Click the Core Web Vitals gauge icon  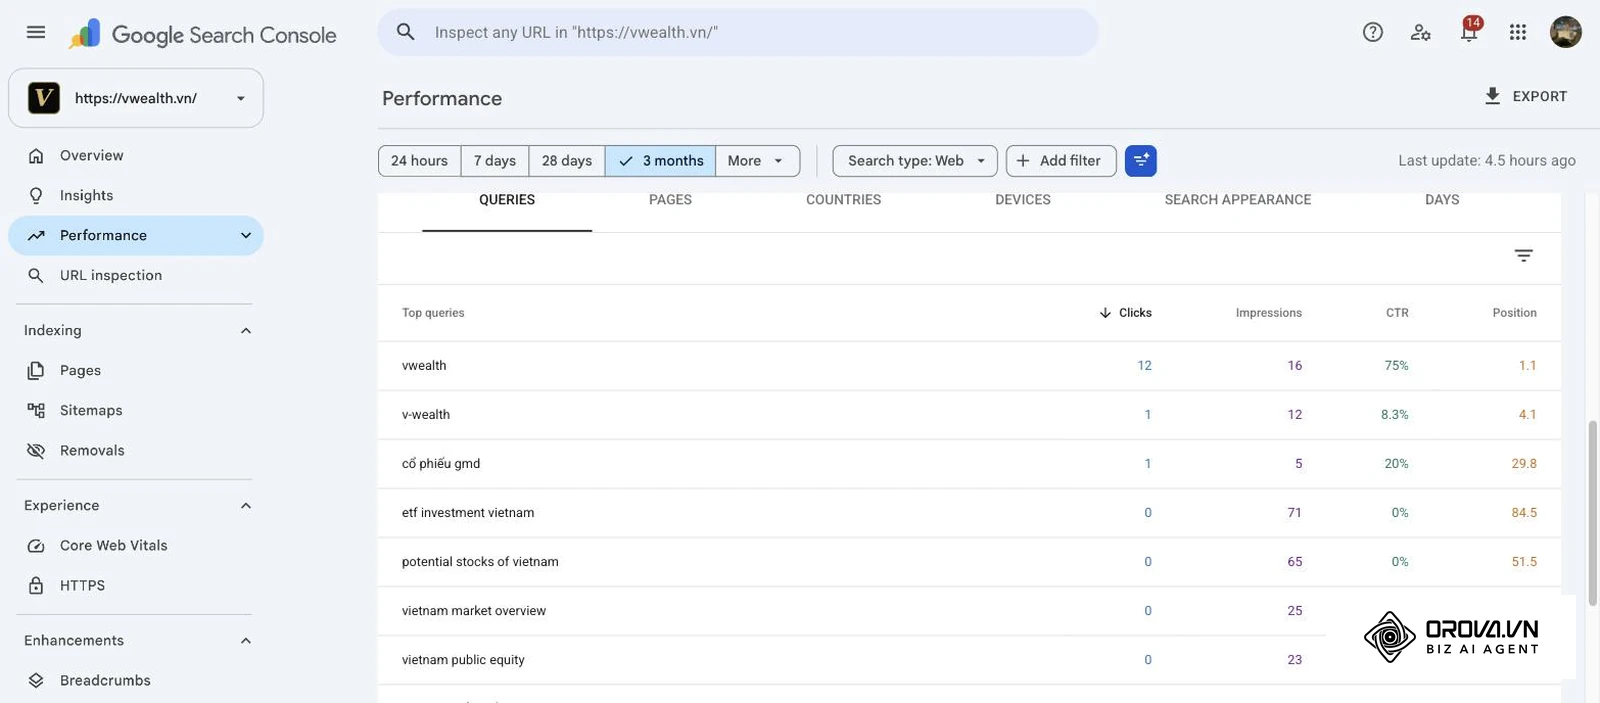click(x=36, y=546)
